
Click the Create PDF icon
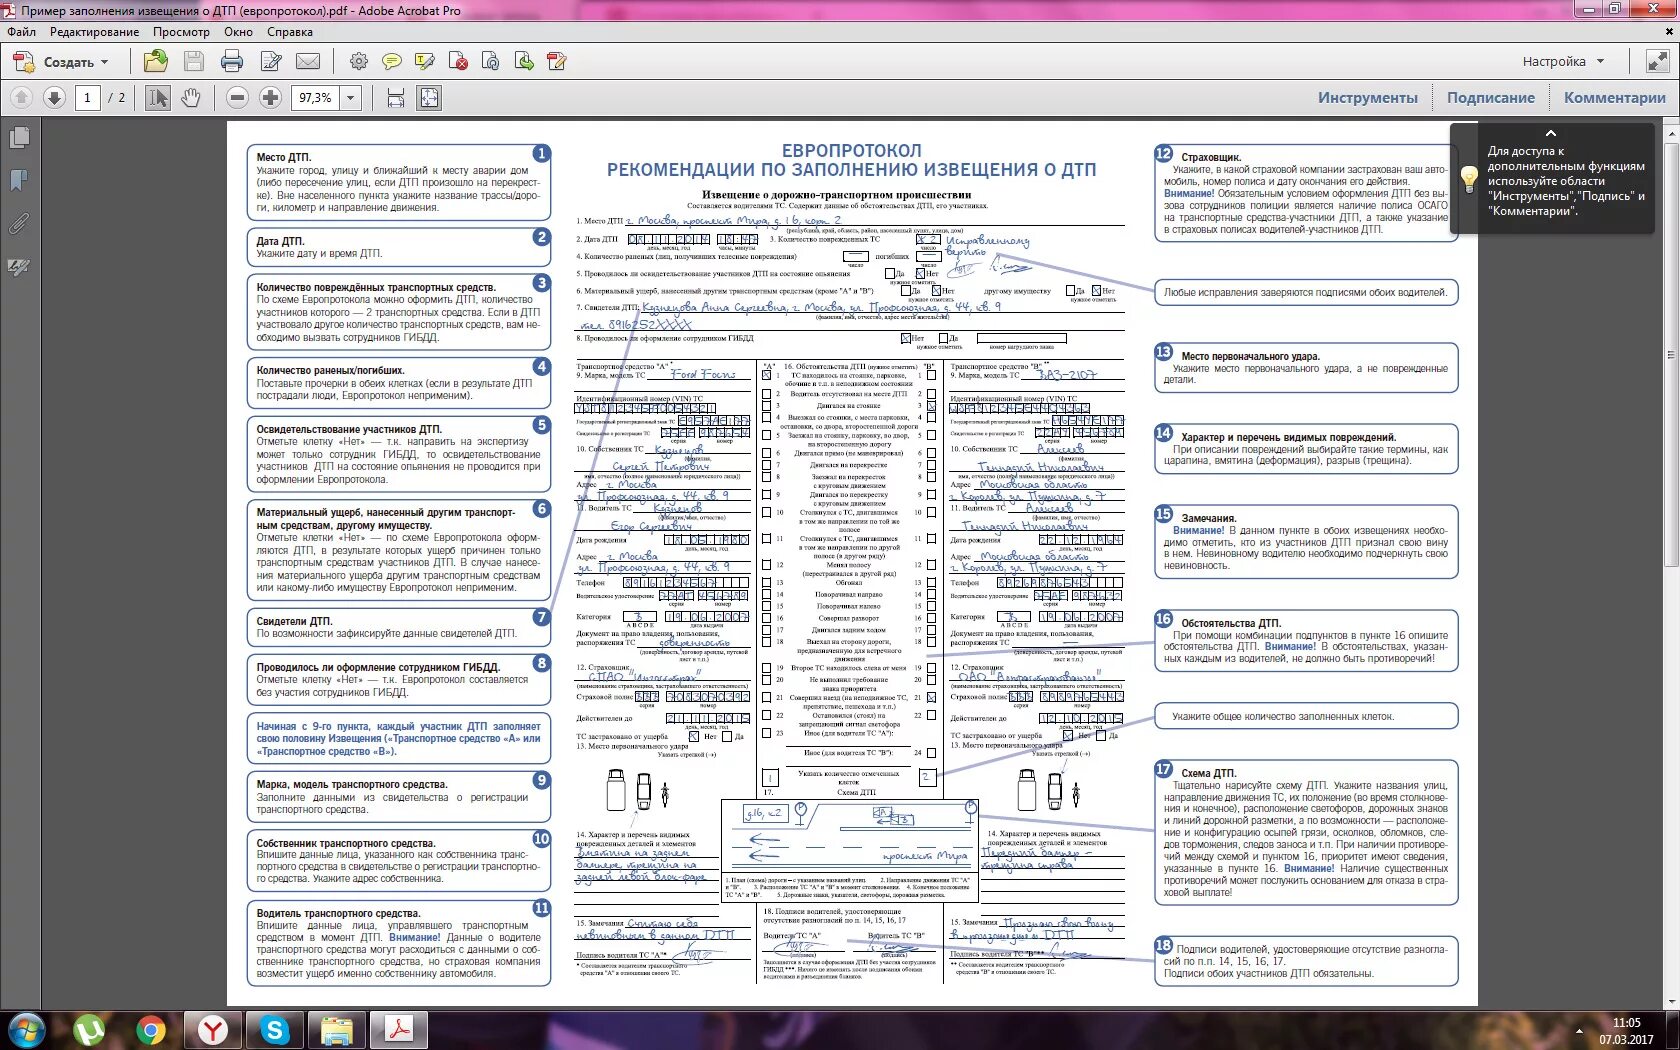(23, 62)
